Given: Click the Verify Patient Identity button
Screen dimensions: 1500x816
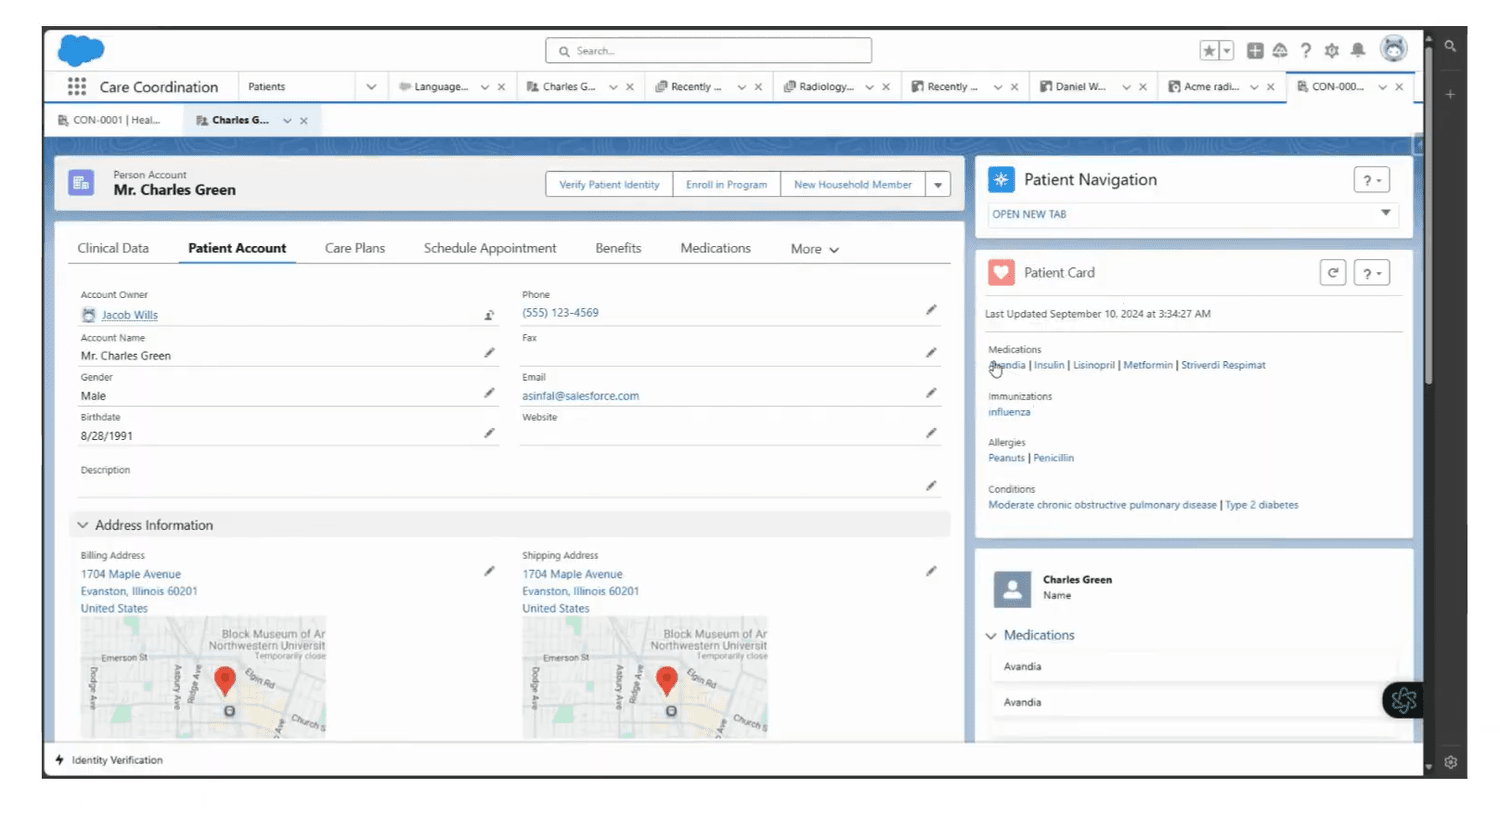Looking at the screenshot, I should click(x=609, y=184).
